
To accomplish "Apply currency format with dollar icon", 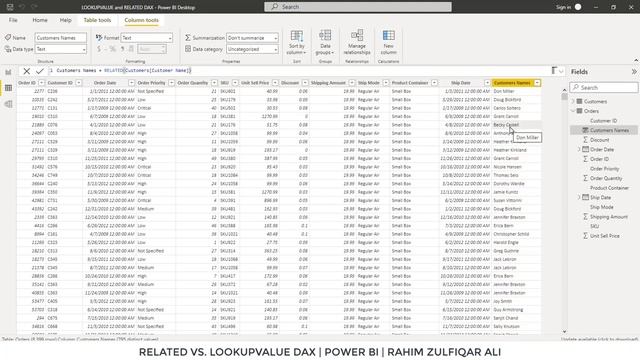I will pyautogui.click(x=99, y=49).
